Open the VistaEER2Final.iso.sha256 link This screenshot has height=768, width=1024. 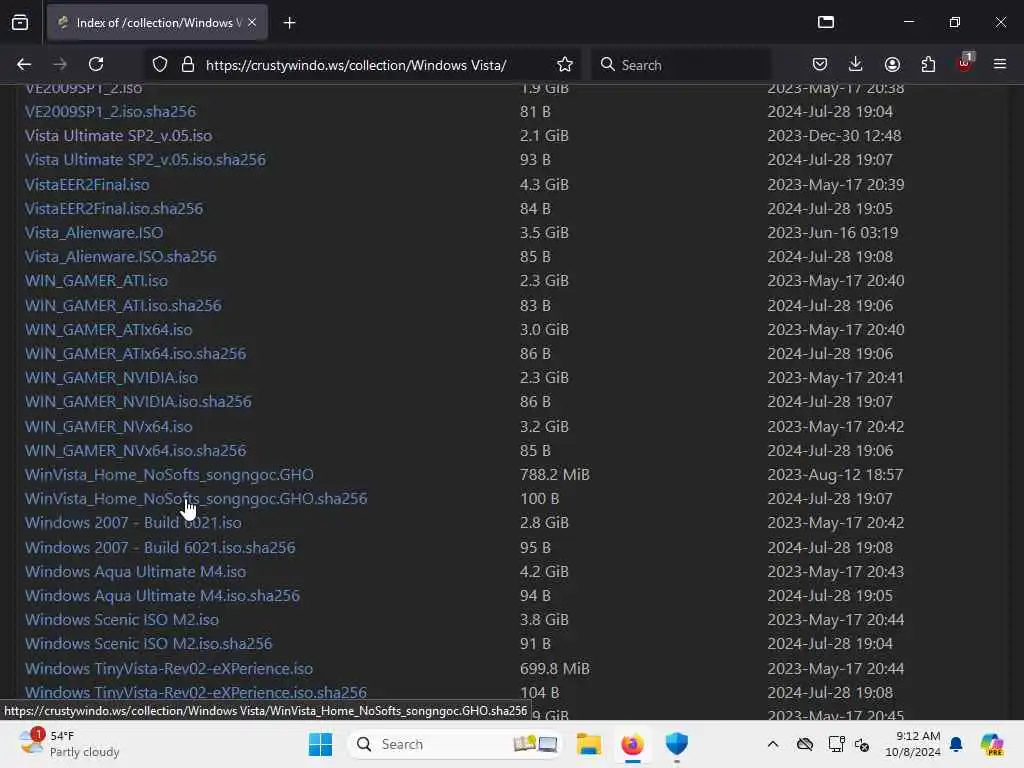114,209
